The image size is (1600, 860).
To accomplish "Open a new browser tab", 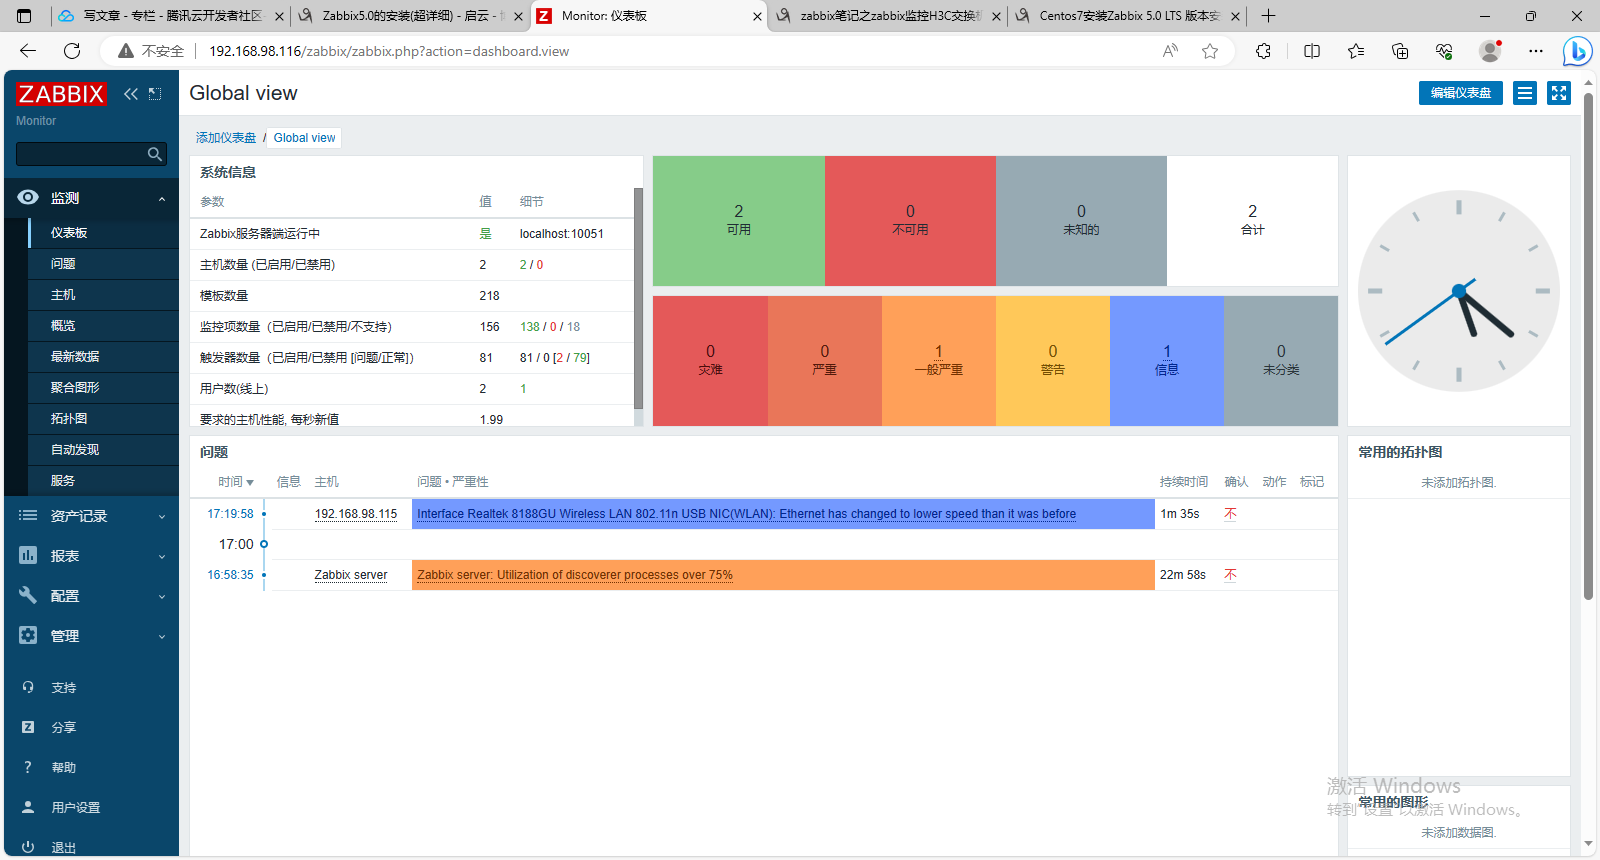I will [1268, 16].
